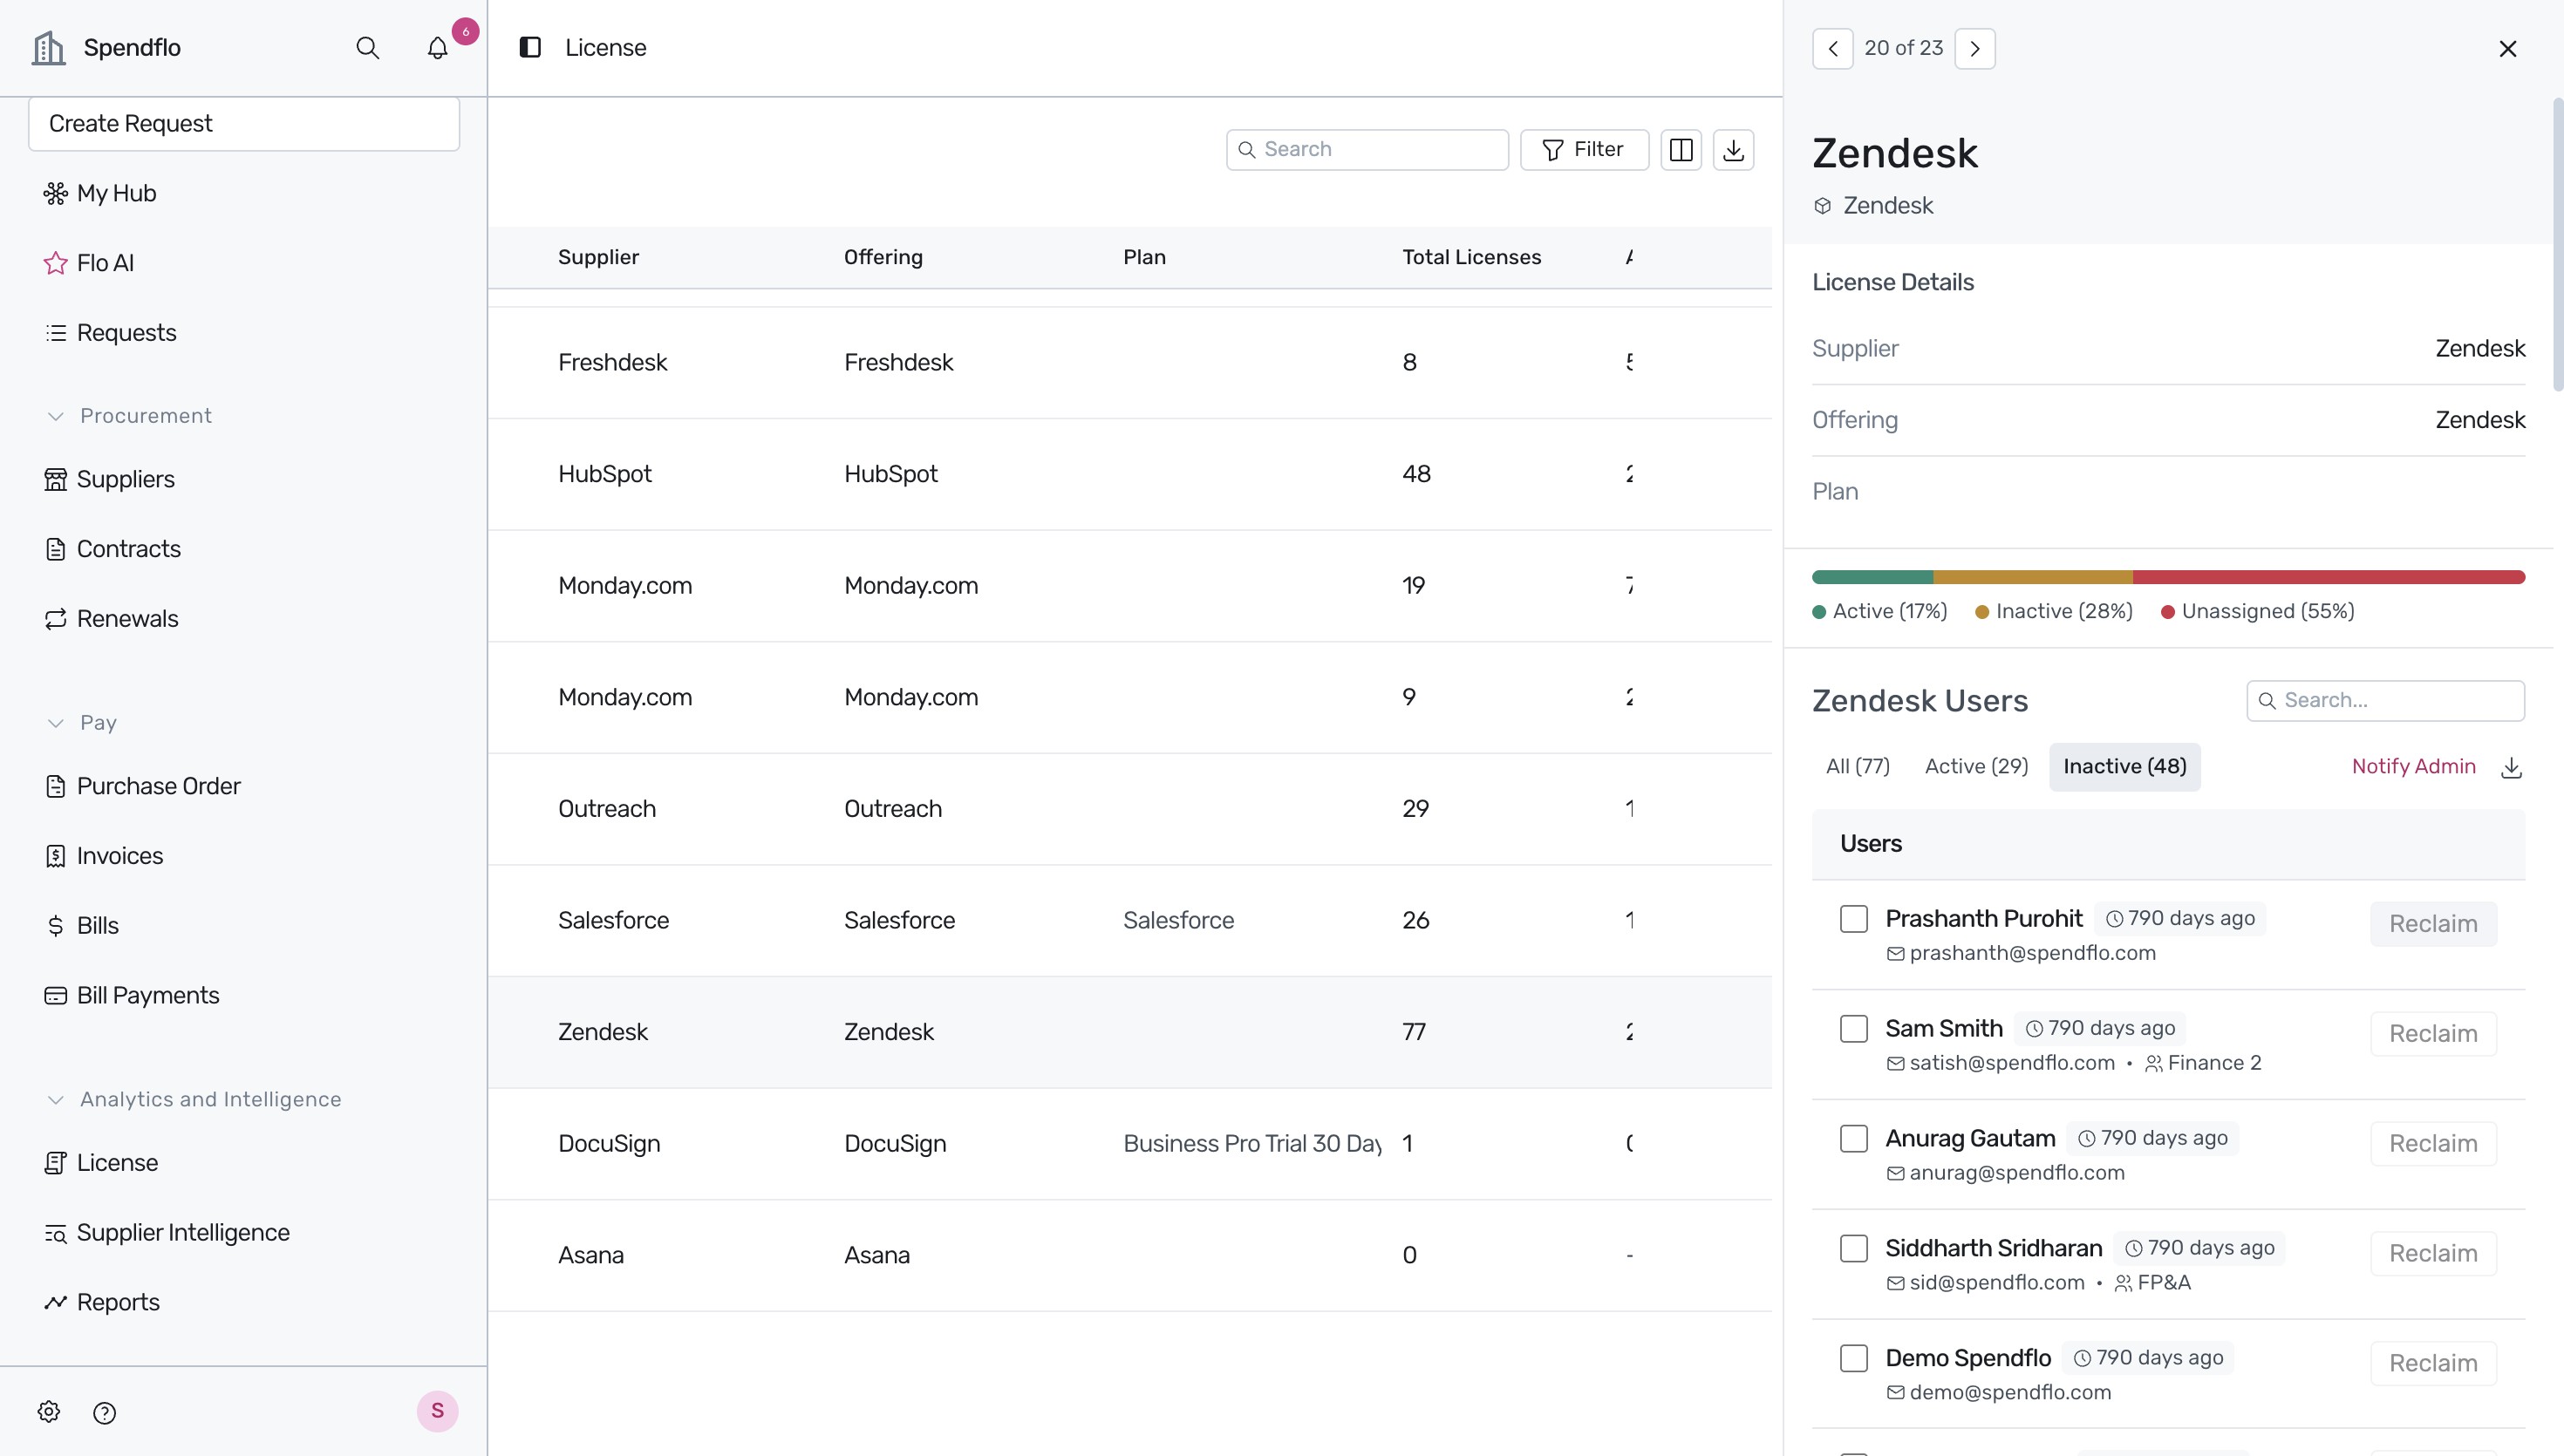Open the Freshdesk license row
This screenshot has height=1456, width=2564.
pos(1130,363)
